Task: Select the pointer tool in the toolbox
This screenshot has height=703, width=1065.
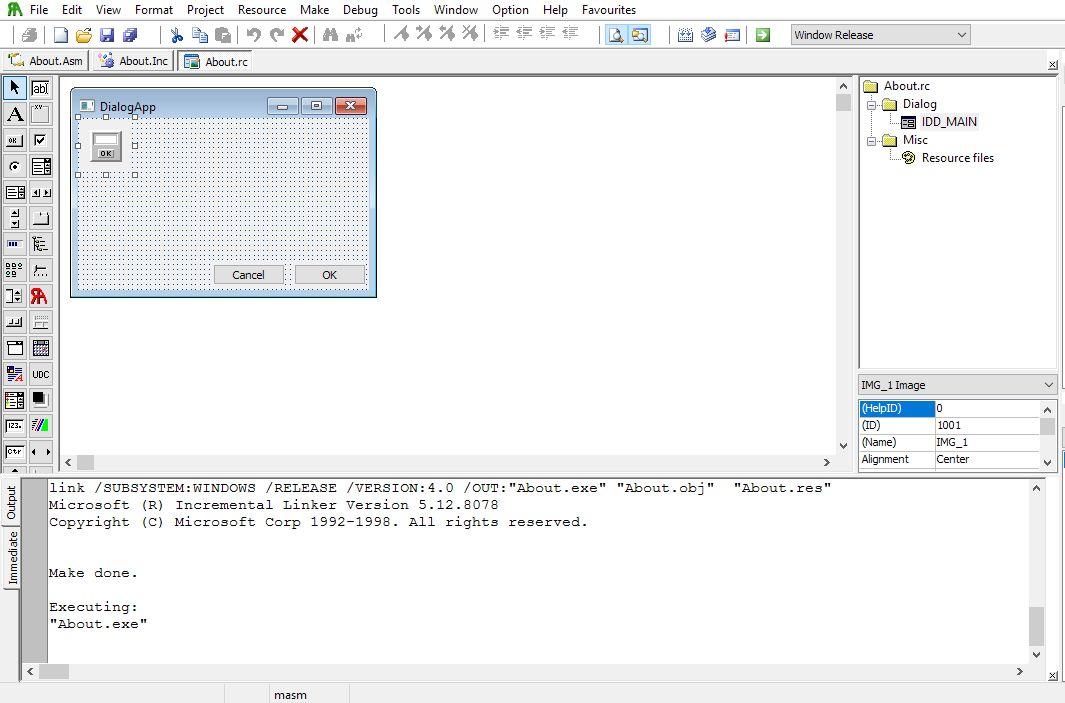Action: [x=15, y=88]
